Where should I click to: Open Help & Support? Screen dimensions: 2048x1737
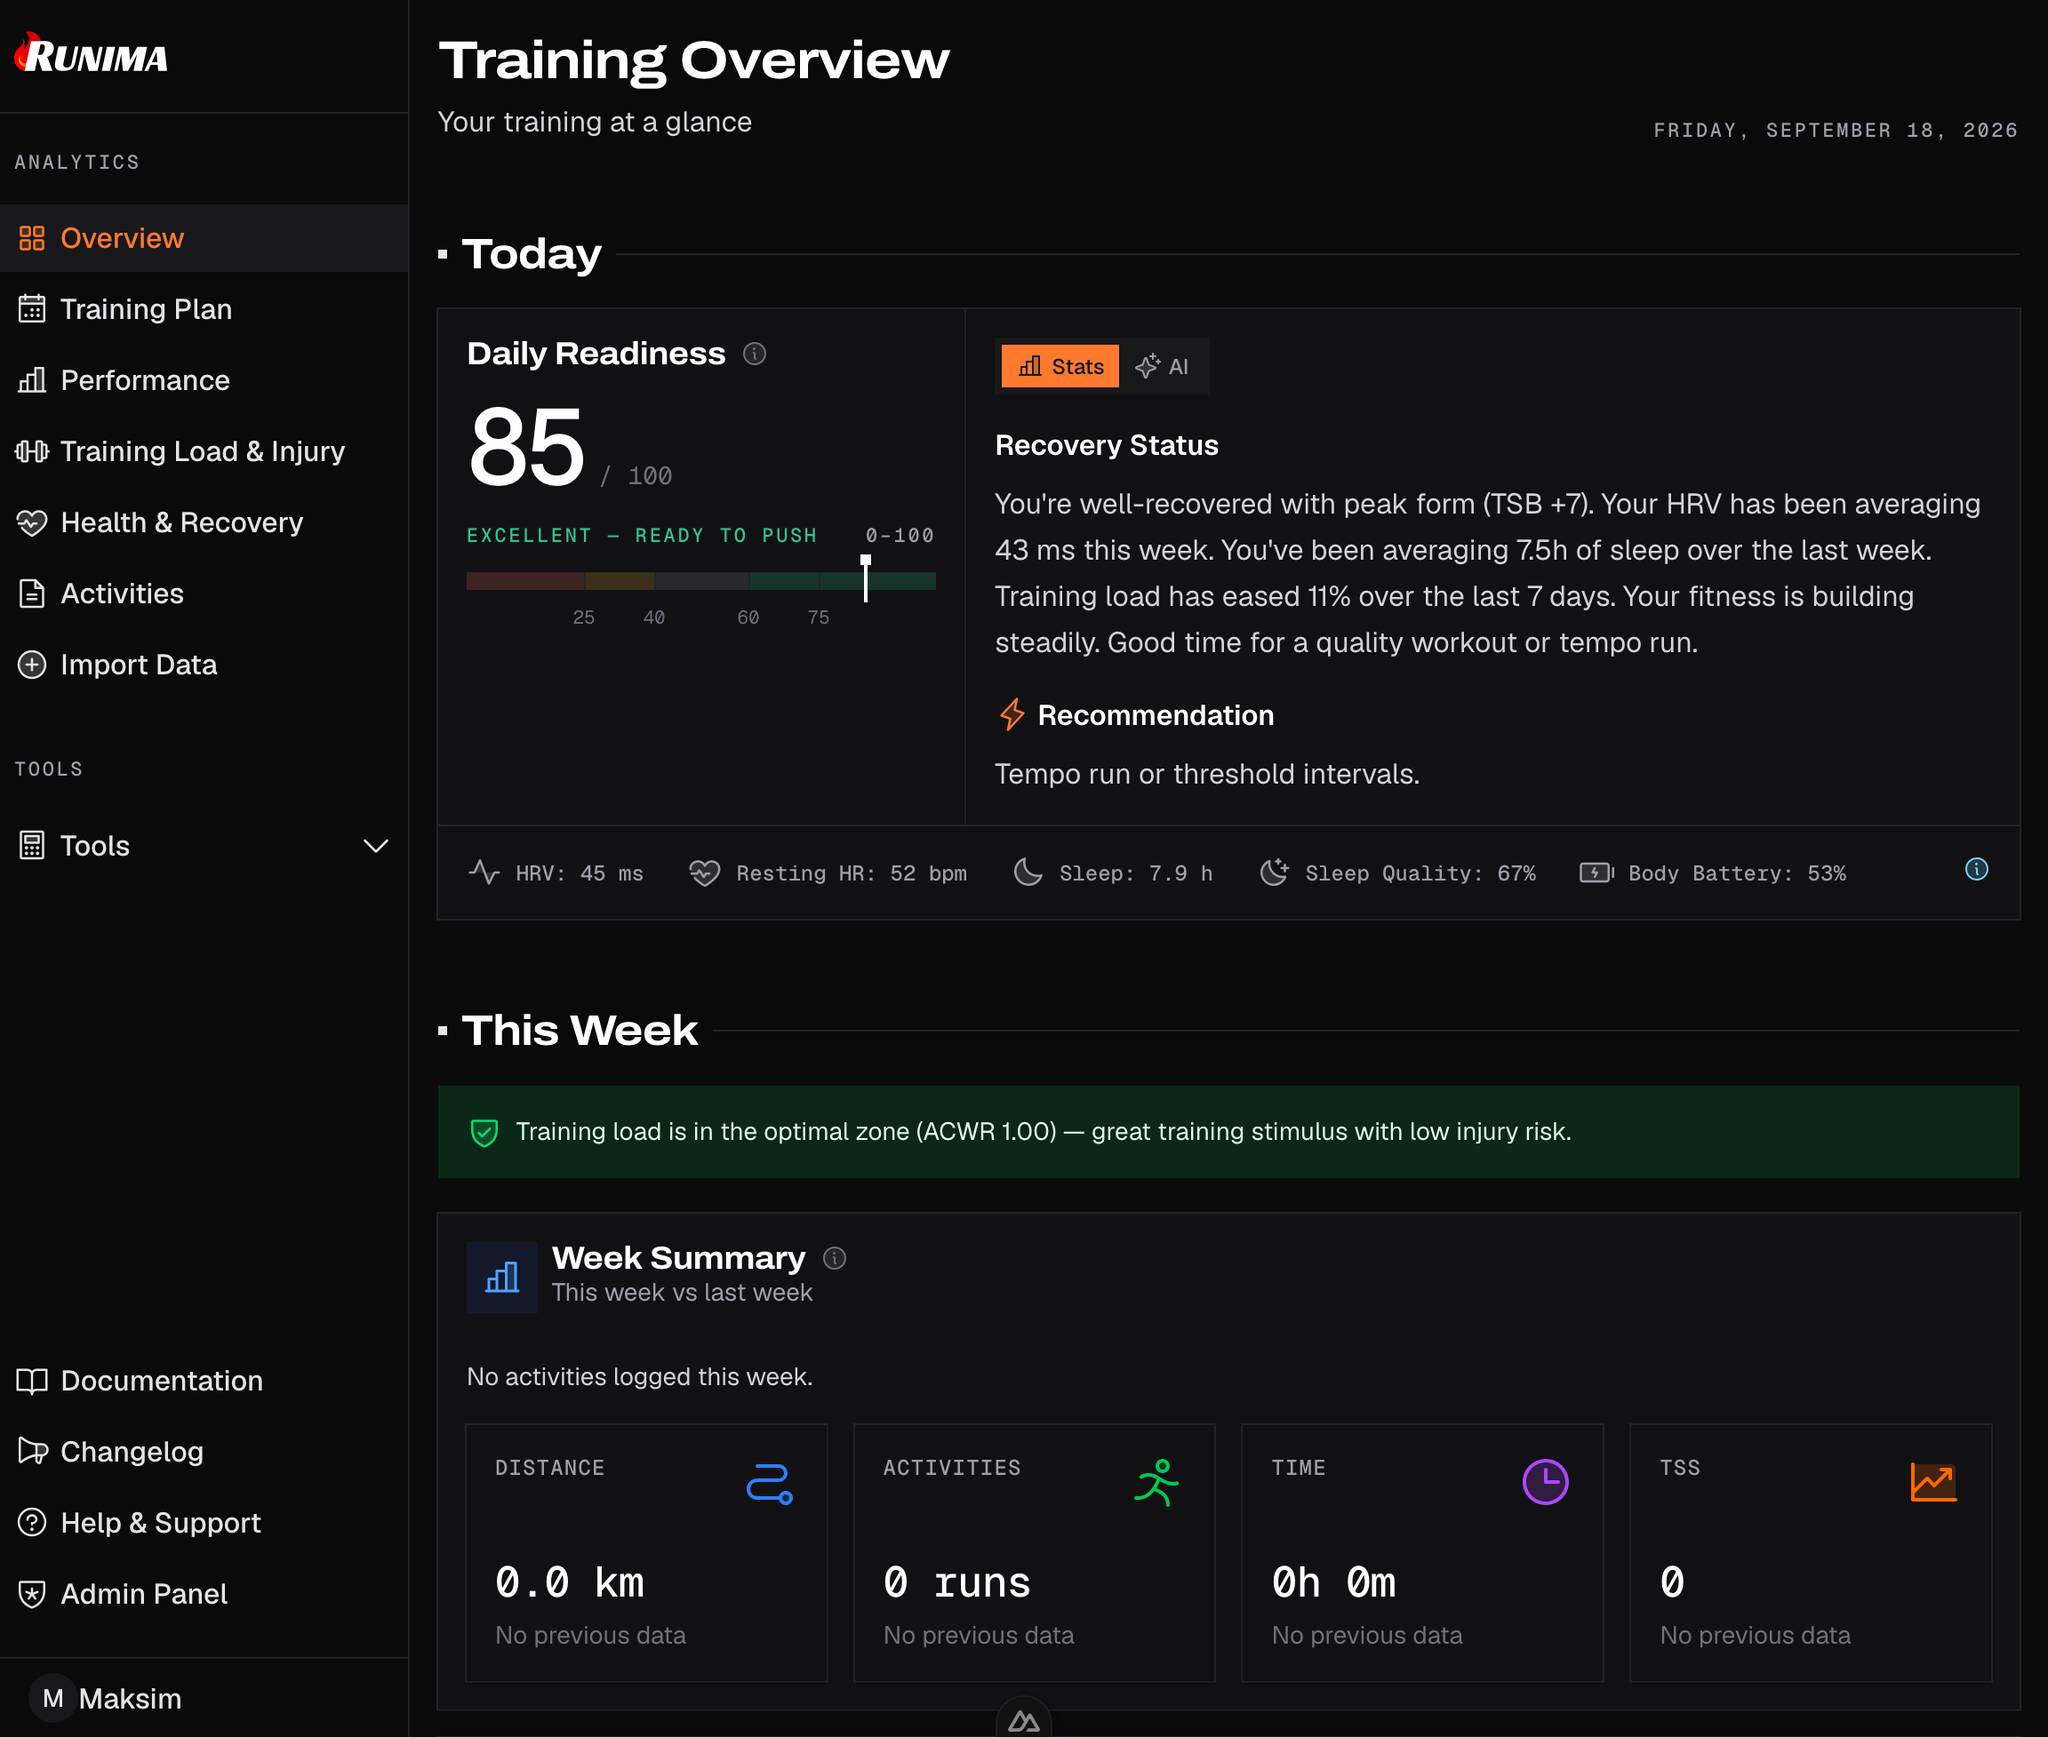click(x=204, y=1522)
